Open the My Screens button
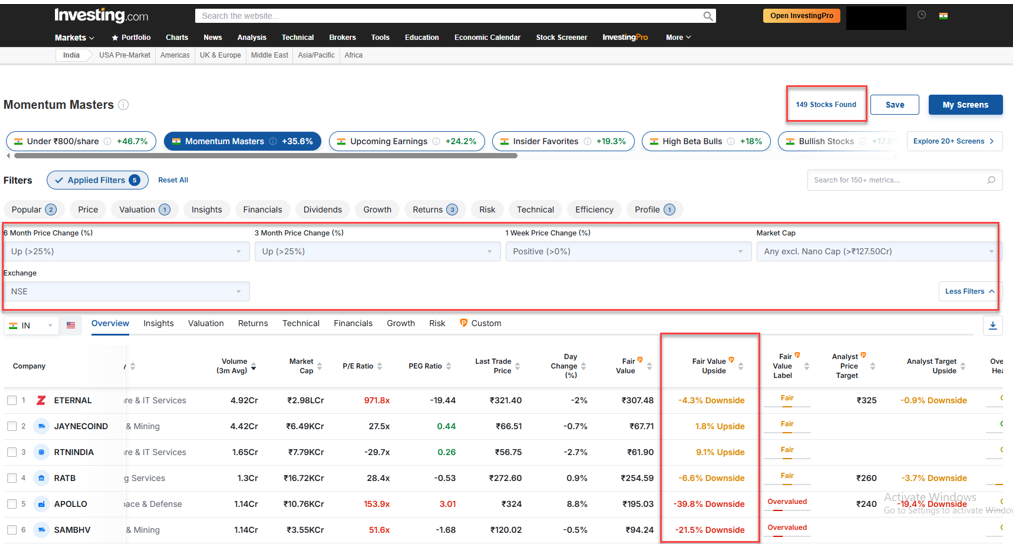The height and width of the screenshot is (558, 1015). 965,105
